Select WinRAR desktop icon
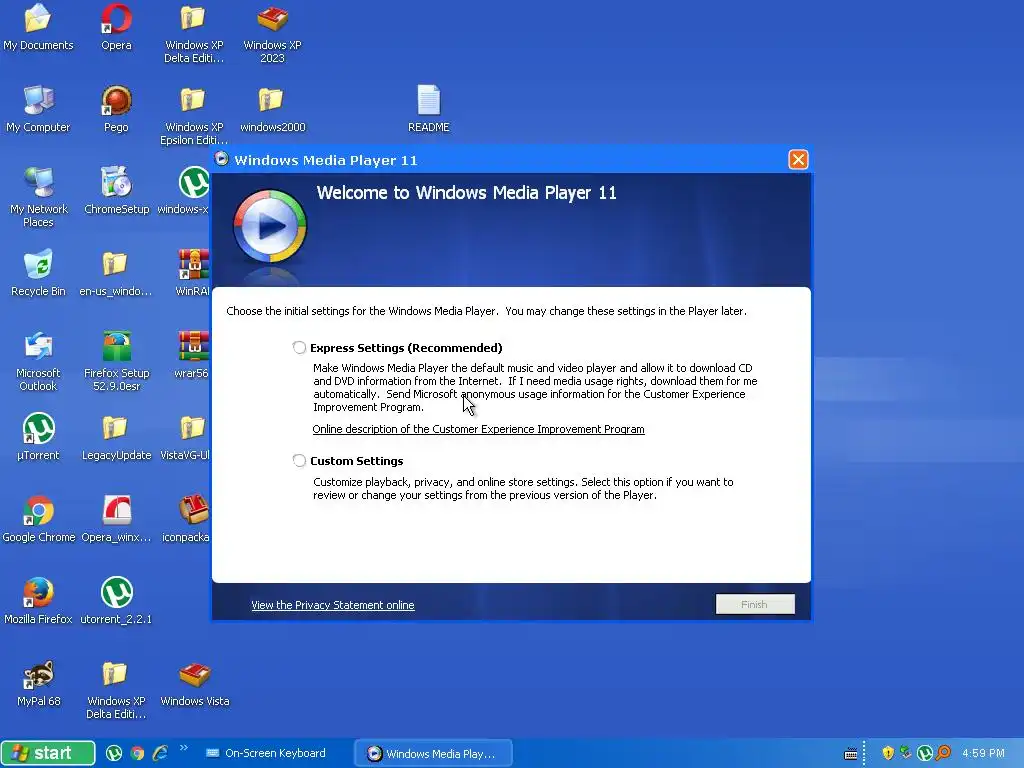 pos(193,273)
